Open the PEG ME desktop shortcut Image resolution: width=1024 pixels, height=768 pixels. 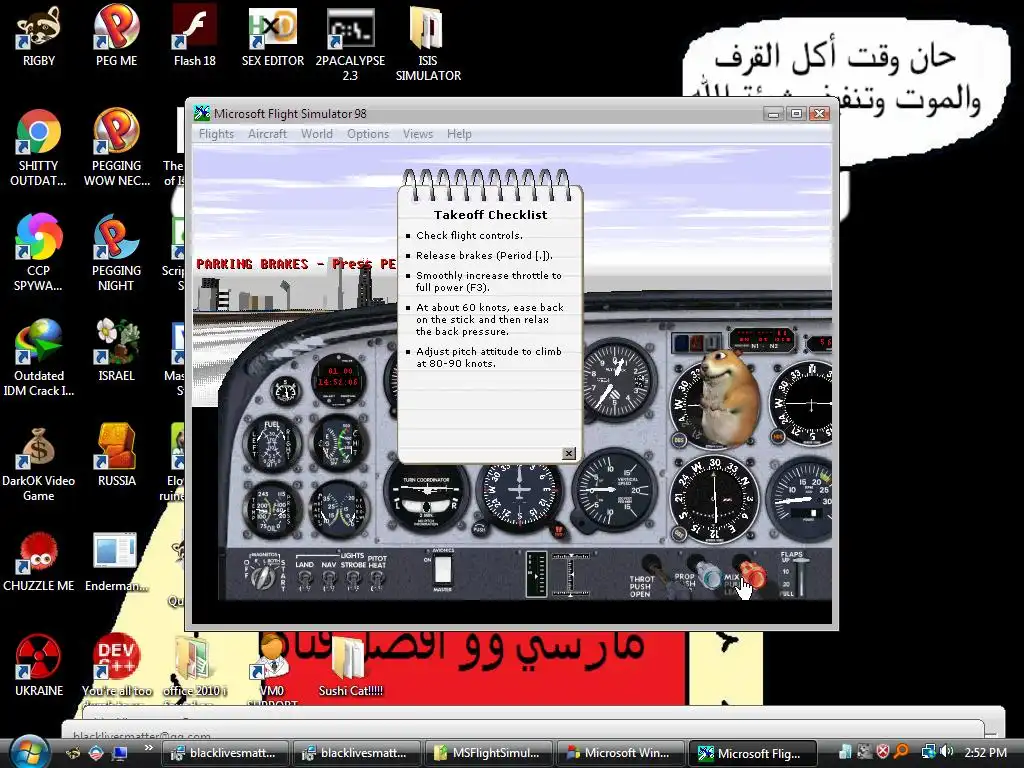click(x=116, y=36)
